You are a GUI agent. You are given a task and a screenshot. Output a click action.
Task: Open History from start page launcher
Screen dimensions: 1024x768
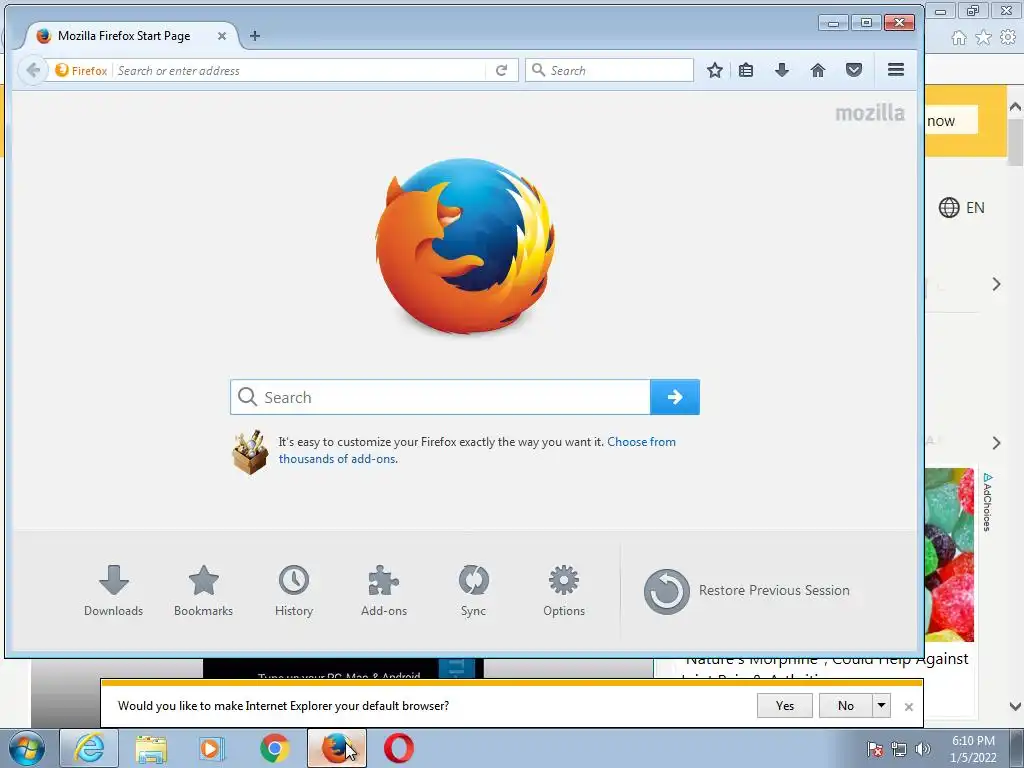[294, 590]
